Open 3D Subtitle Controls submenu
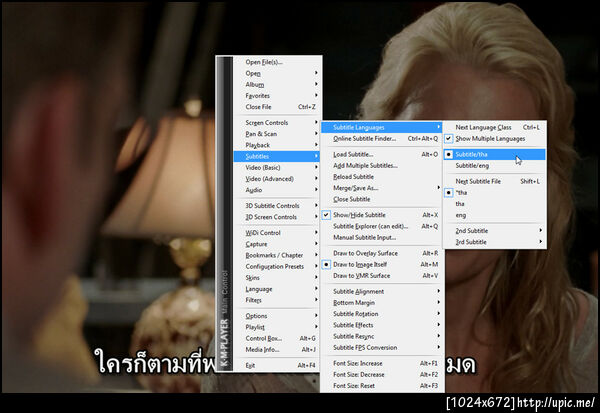 [x=276, y=206]
